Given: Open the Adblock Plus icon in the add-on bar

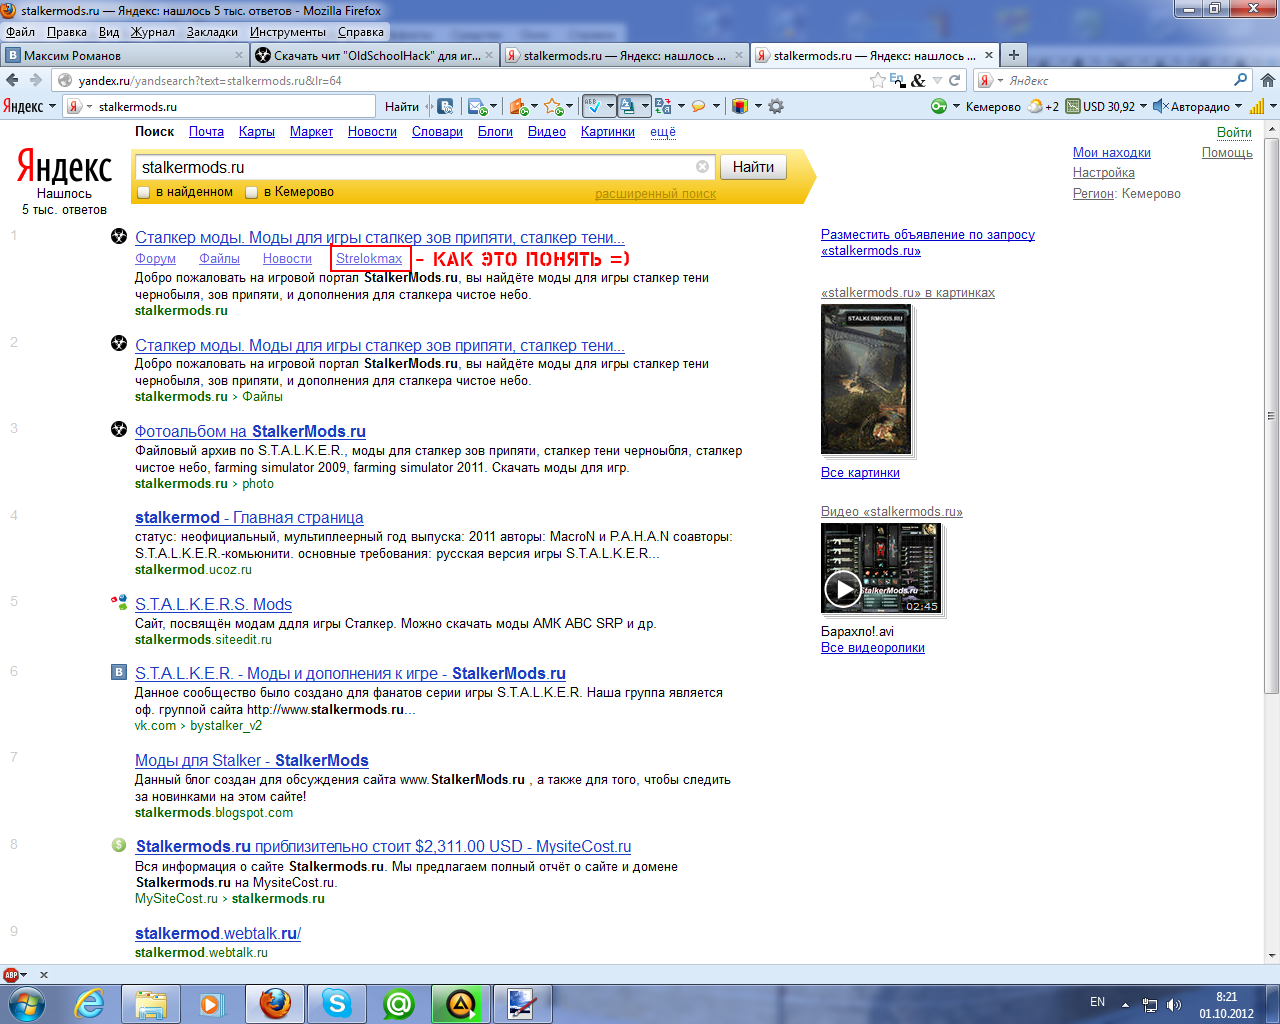Looking at the screenshot, I should [x=11, y=974].
